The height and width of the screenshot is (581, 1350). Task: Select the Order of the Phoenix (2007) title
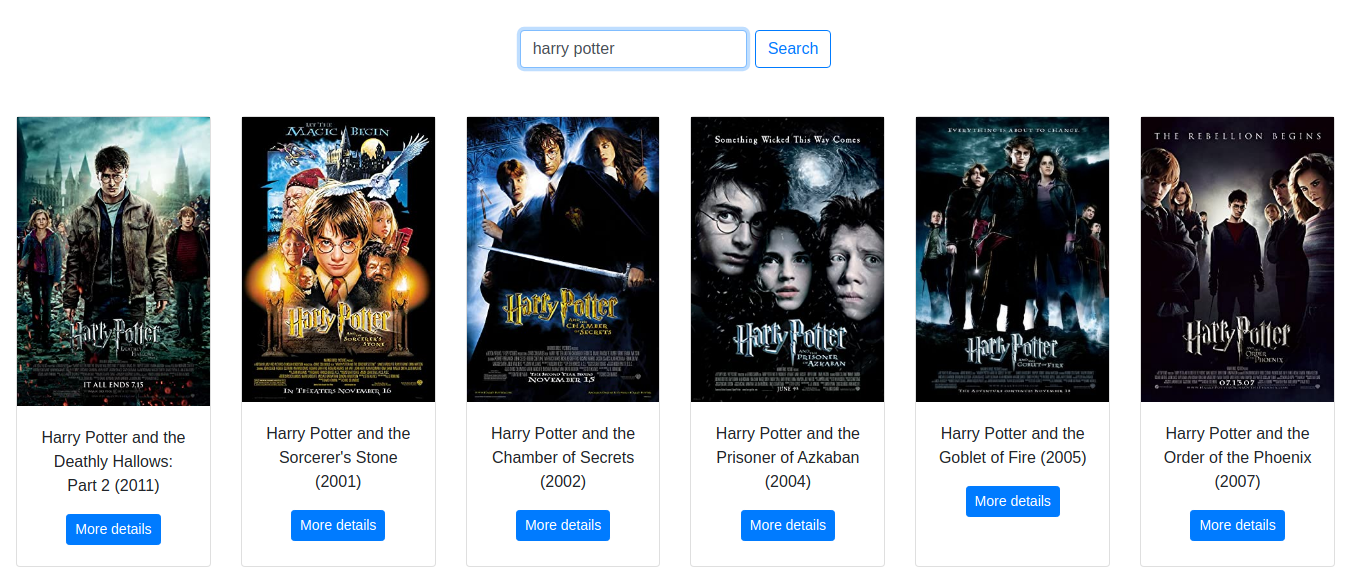pos(1237,457)
